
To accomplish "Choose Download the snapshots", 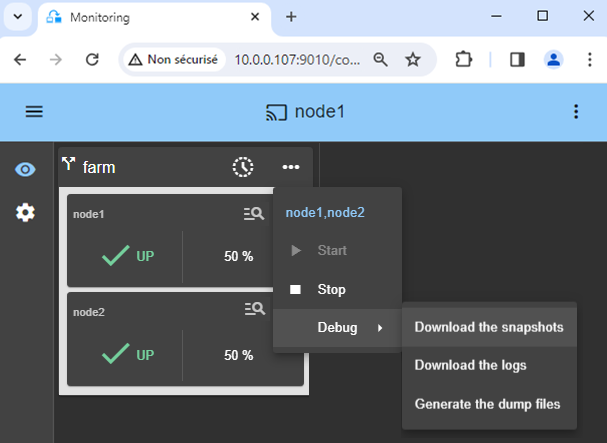I will click(x=488, y=327).
